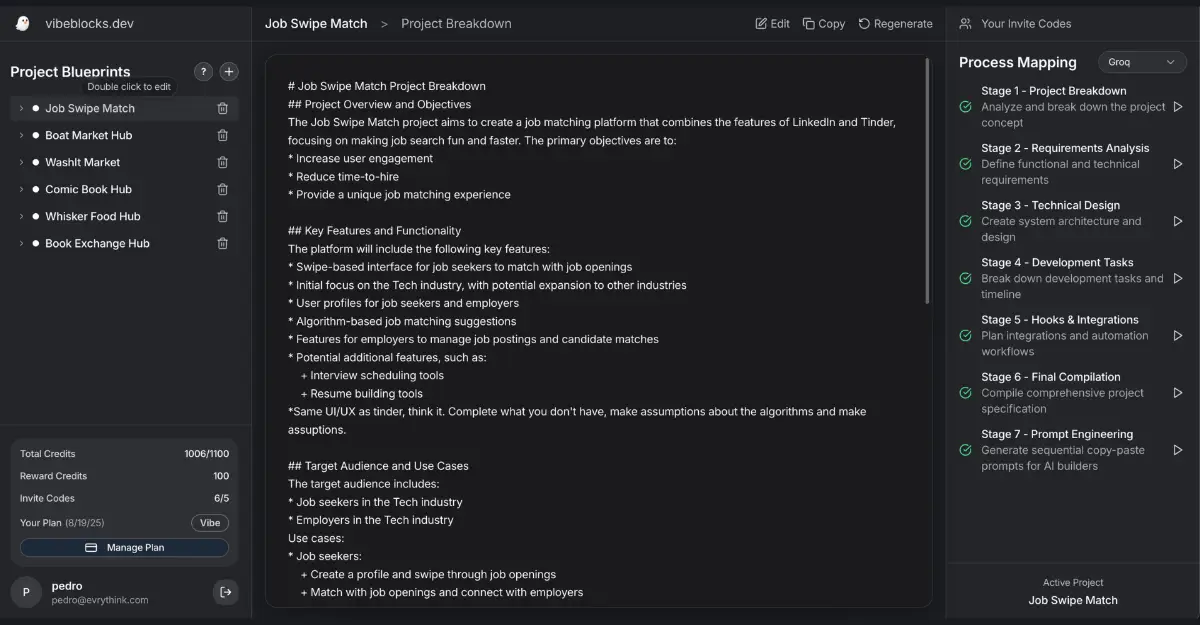
Task: Open the Groq model dropdown
Action: (1142, 62)
